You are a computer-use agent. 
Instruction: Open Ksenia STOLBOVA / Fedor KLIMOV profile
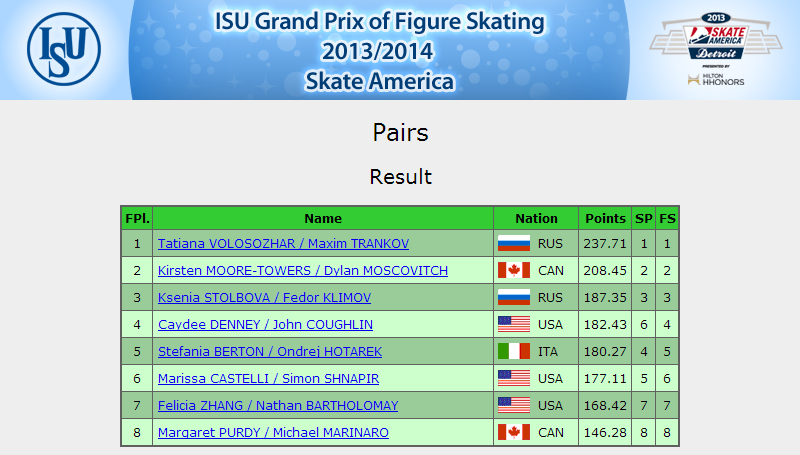point(264,298)
